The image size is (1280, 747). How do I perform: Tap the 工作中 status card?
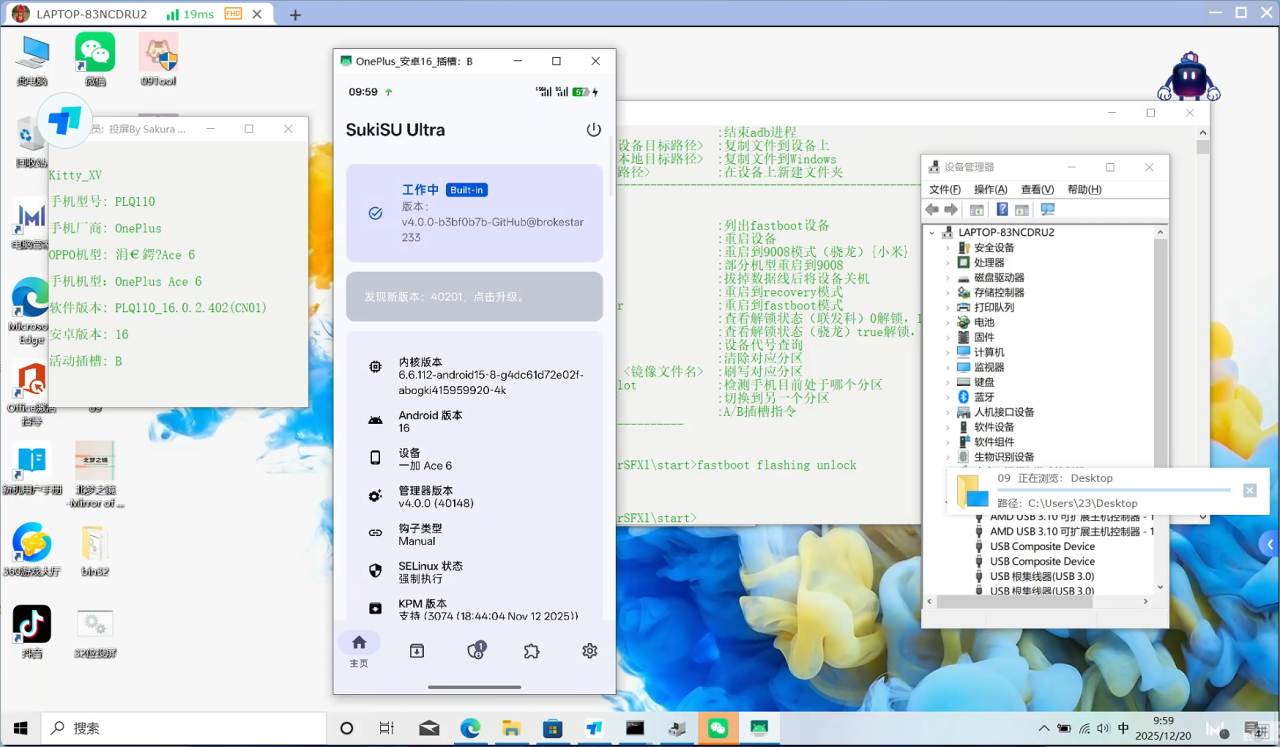point(474,213)
